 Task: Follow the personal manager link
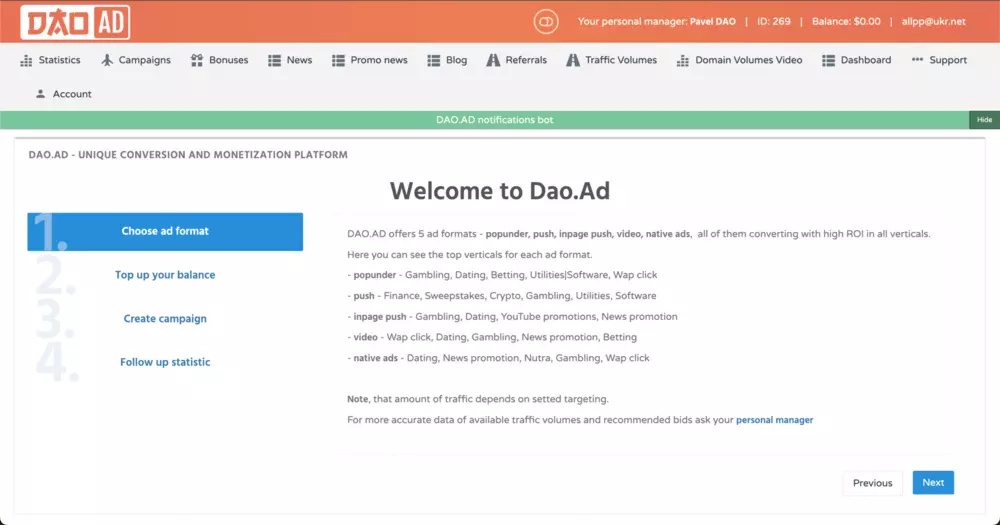pyautogui.click(x=774, y=420)
